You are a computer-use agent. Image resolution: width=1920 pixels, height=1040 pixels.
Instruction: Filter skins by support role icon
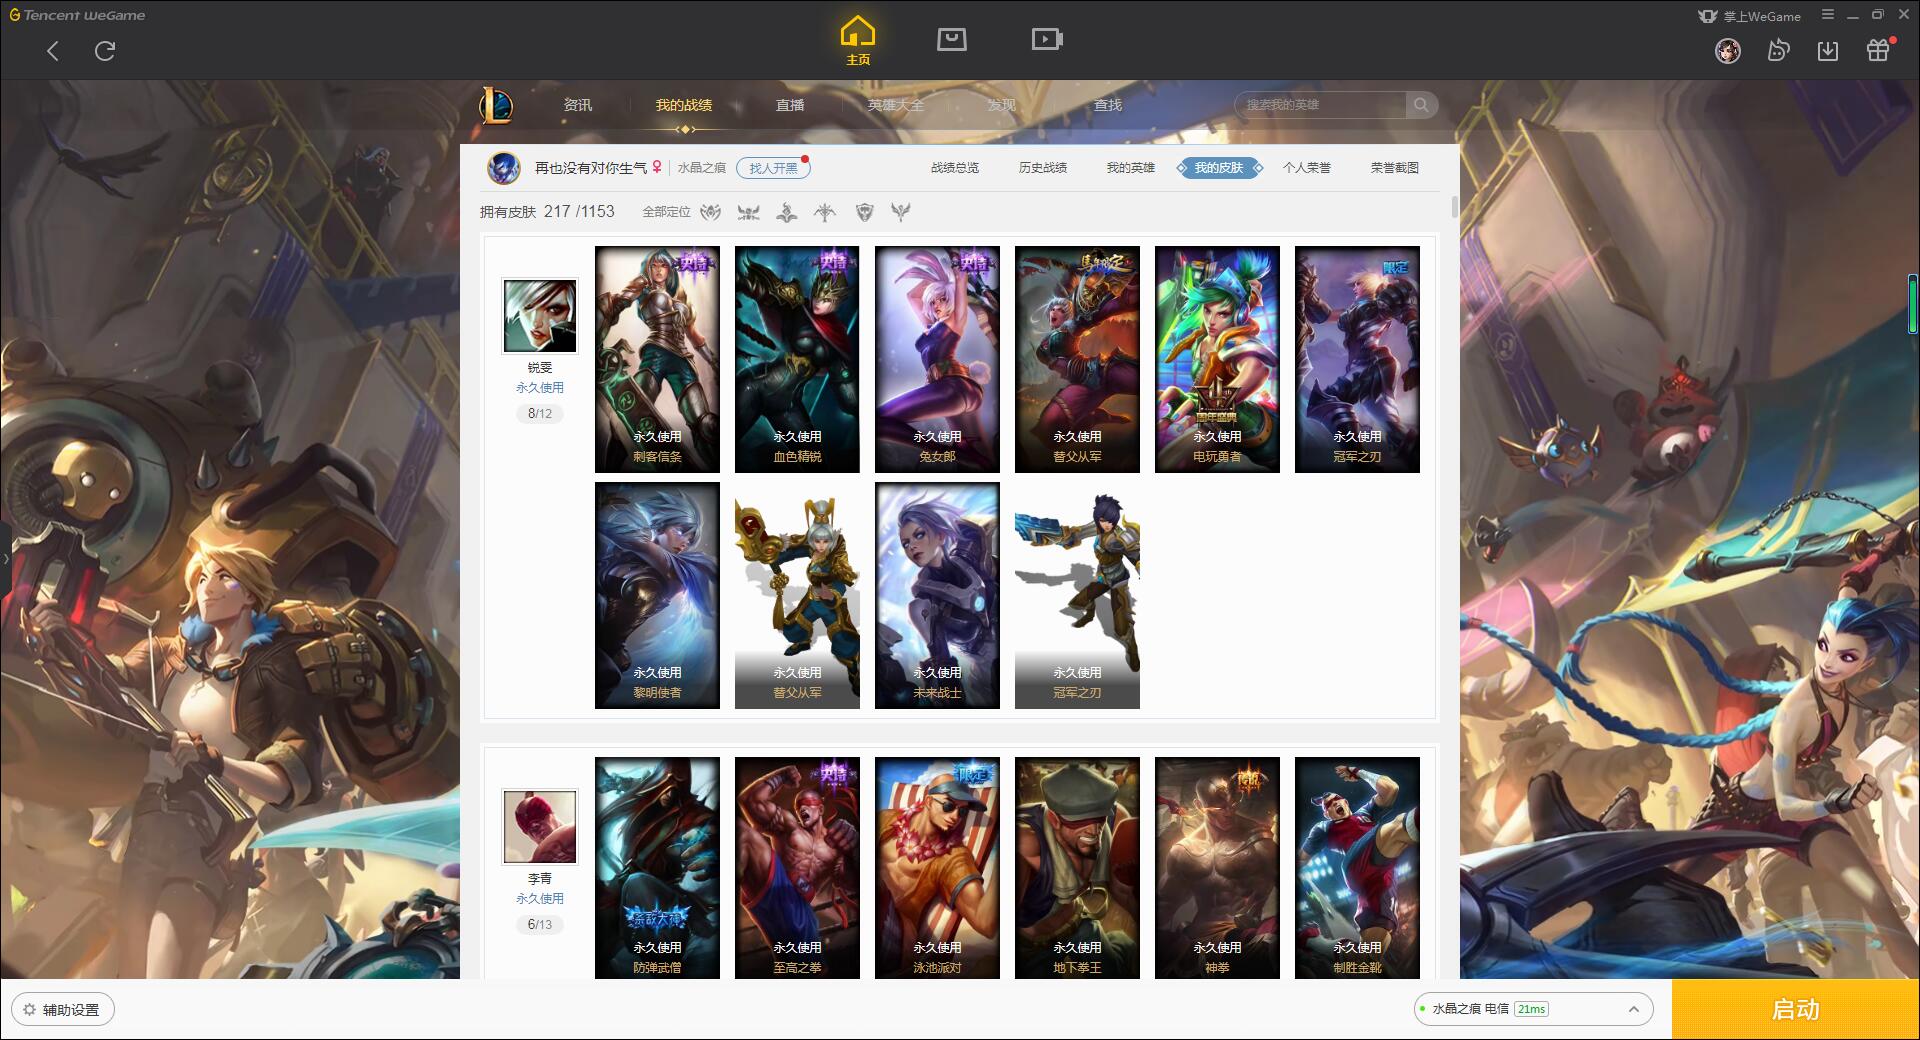901,212
